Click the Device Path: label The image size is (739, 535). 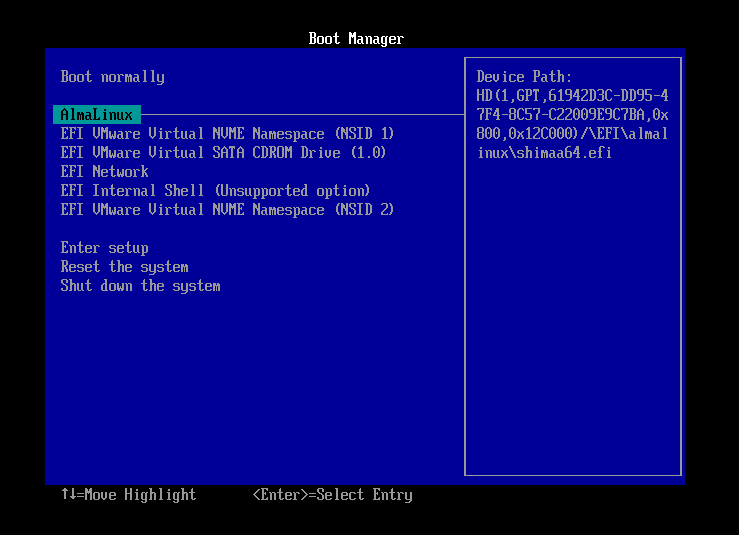point(524,77)
